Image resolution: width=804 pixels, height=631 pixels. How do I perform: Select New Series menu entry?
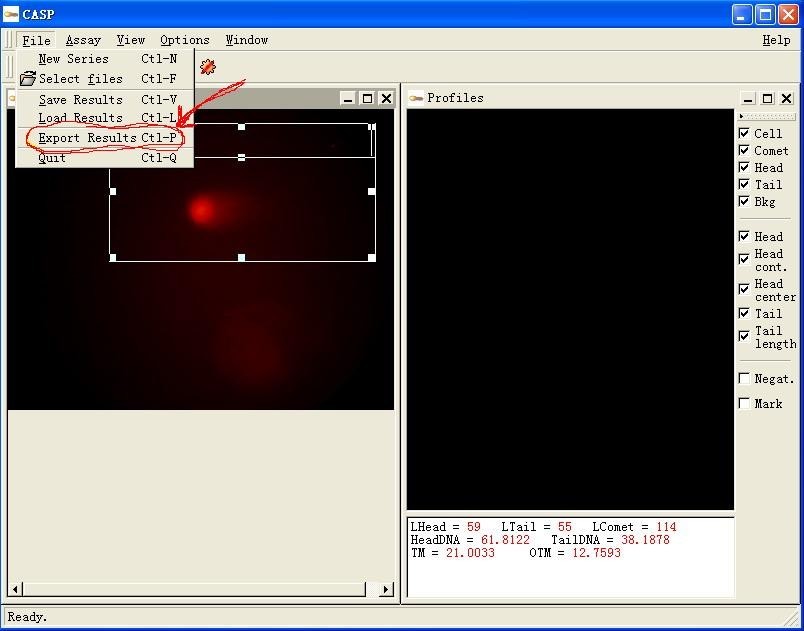pyautogui.click(x=74, y=59)
